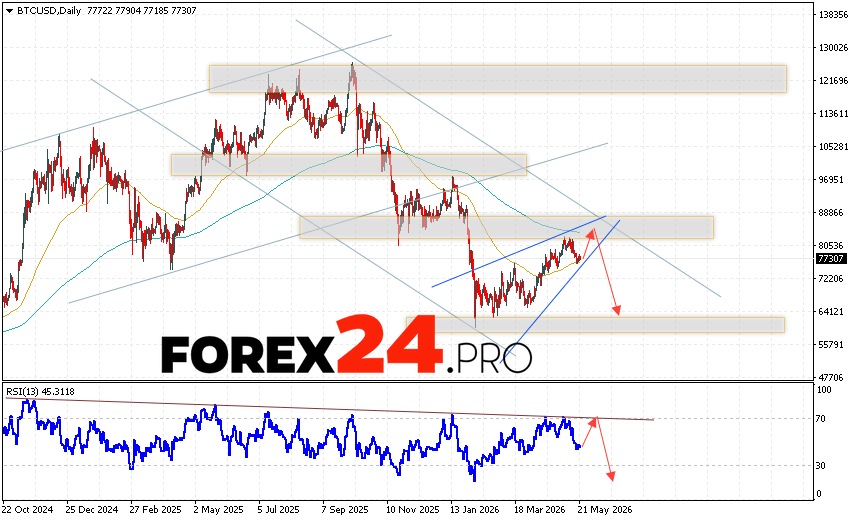Screen dimensions: 854x521
Task: Select the current price tag 77307
Action: tap(831, 259)
